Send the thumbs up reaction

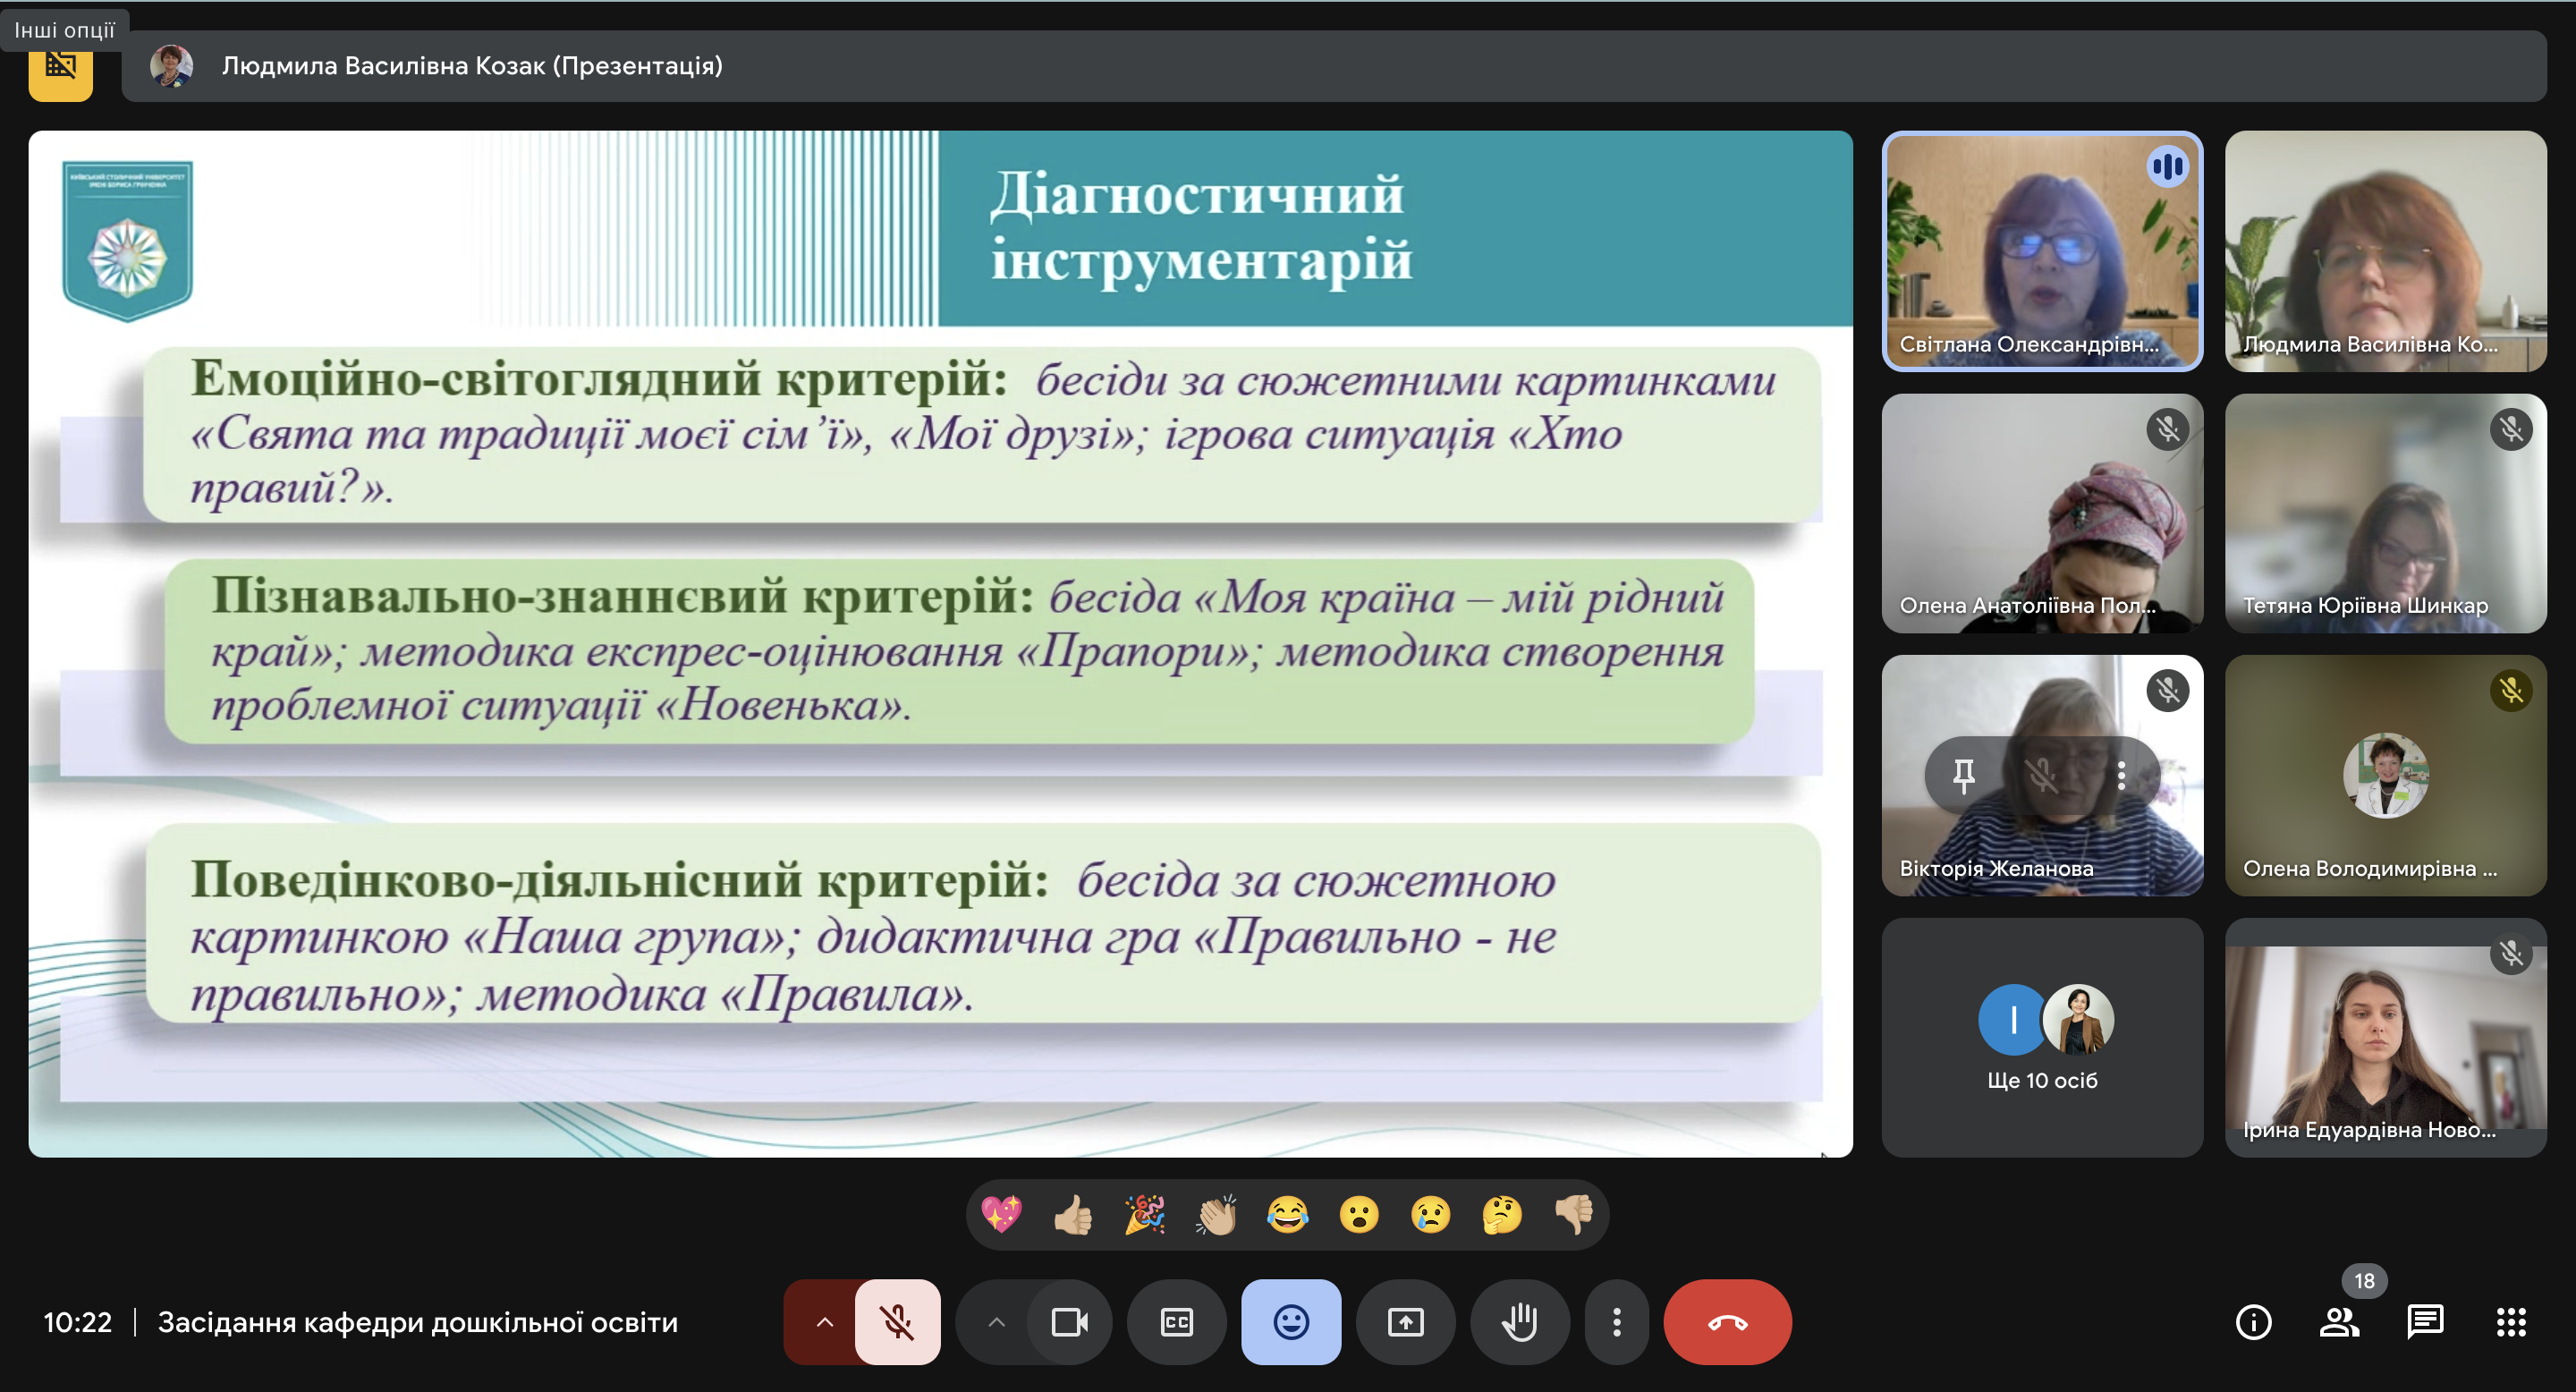(1073, 1215)
